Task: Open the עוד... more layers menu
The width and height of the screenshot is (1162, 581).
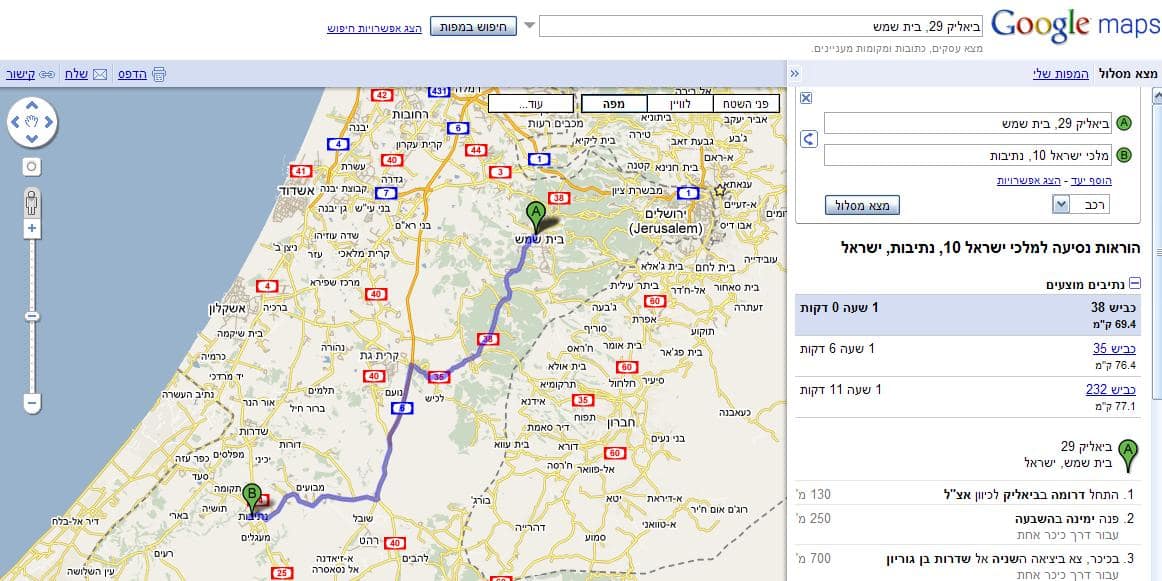Action: tap(531, 104)
